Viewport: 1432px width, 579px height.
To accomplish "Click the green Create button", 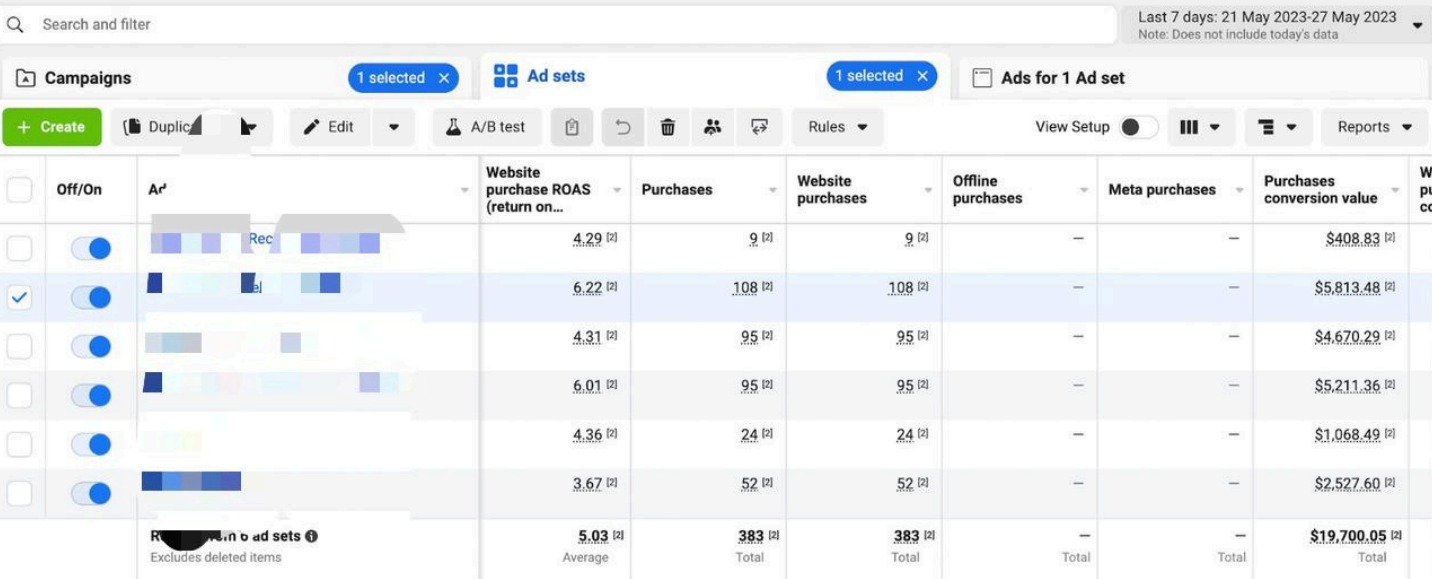I will [51, 126].
